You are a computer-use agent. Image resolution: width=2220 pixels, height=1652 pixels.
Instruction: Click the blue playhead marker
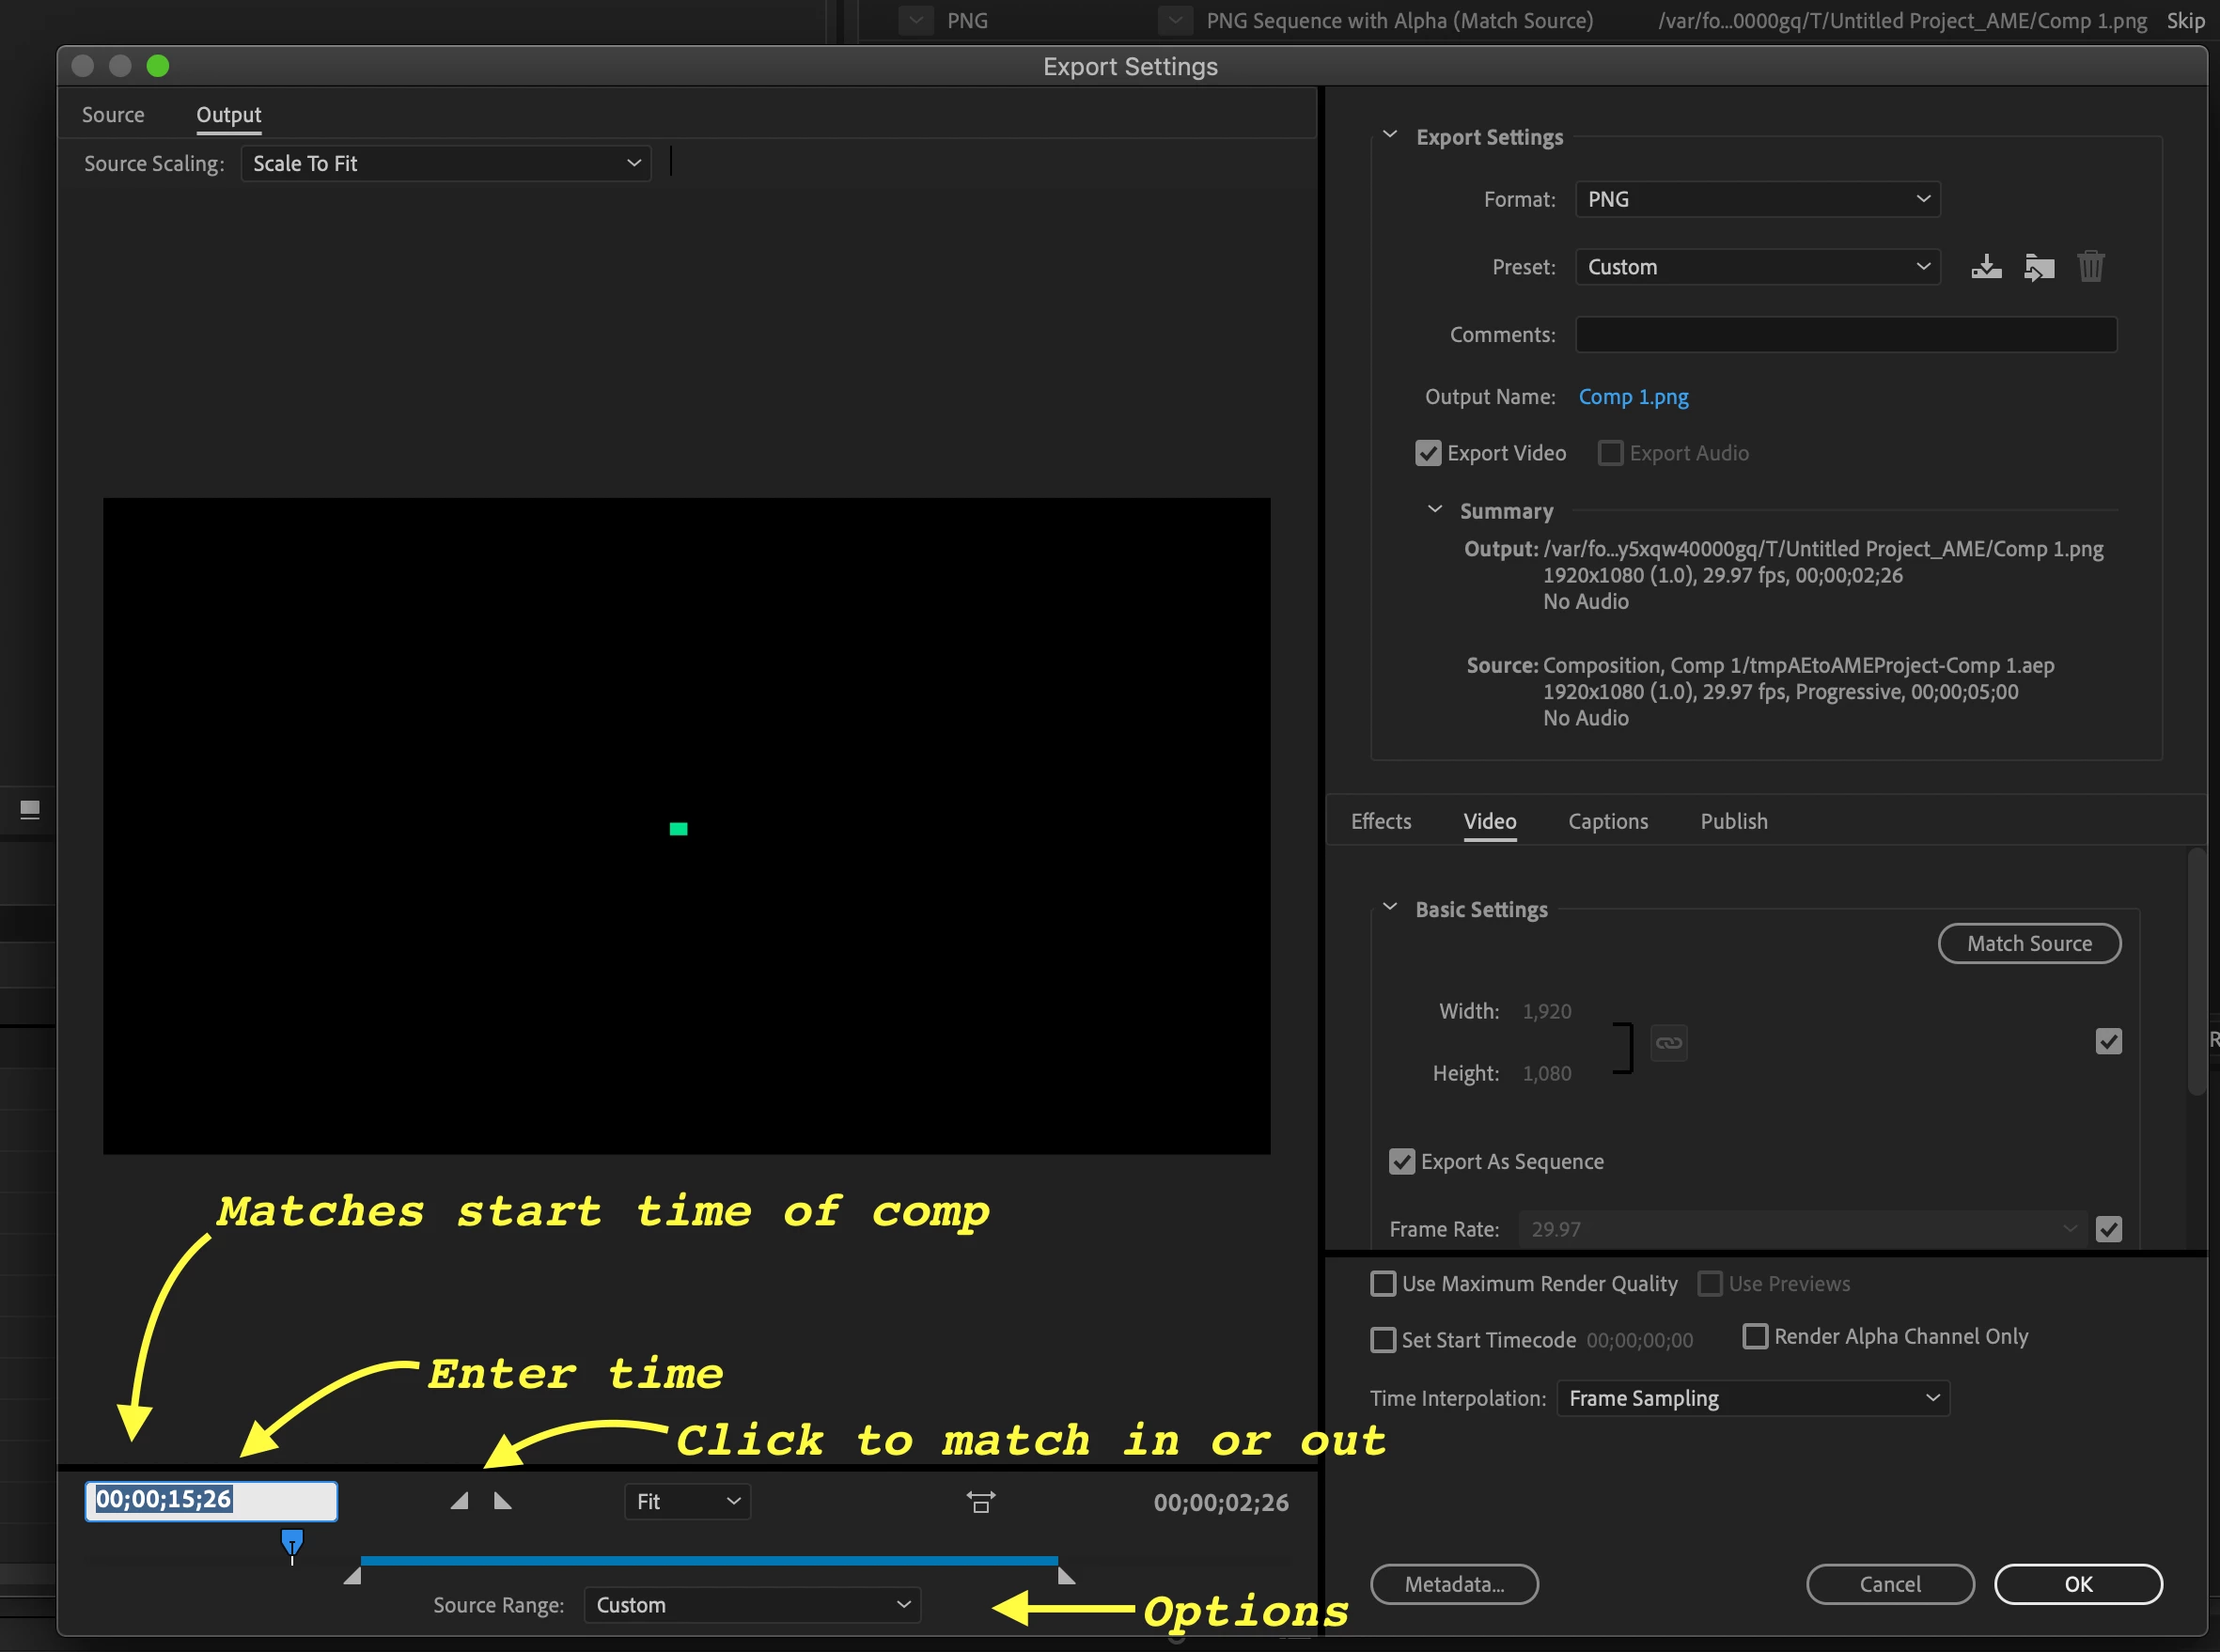pos(292,1542)
